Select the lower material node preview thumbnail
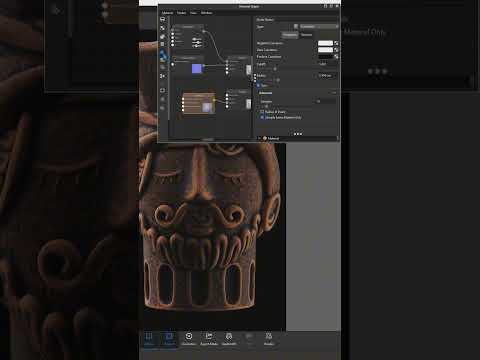The width and height of the screenshot is (480, 360). pyautogui.click(x=249, y=104)
